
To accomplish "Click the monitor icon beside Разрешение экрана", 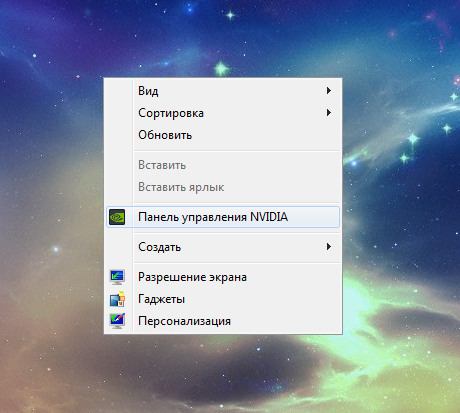I will [117, 277].
